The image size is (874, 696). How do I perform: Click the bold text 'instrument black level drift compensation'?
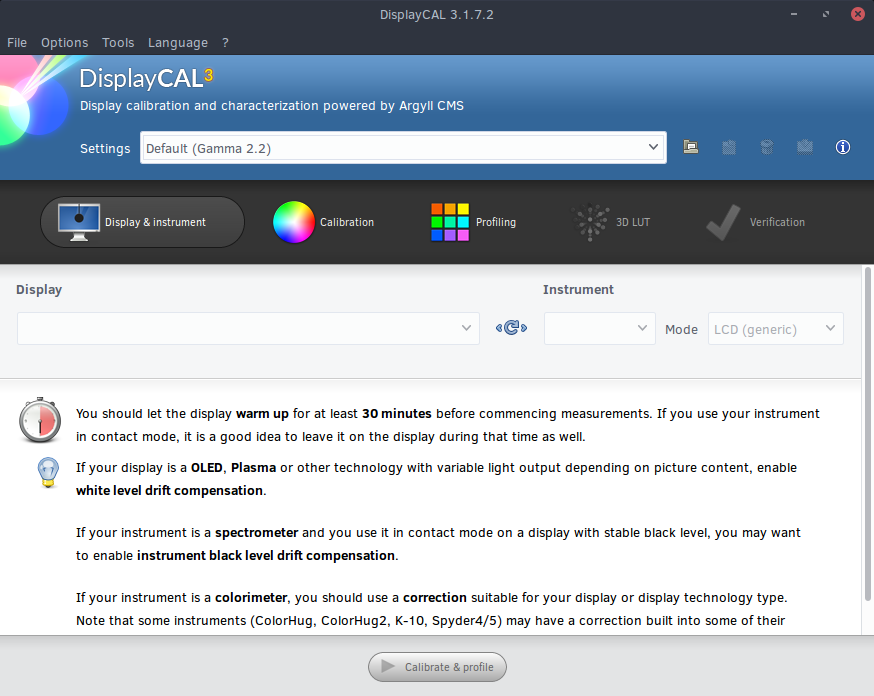tap(266, 556)
